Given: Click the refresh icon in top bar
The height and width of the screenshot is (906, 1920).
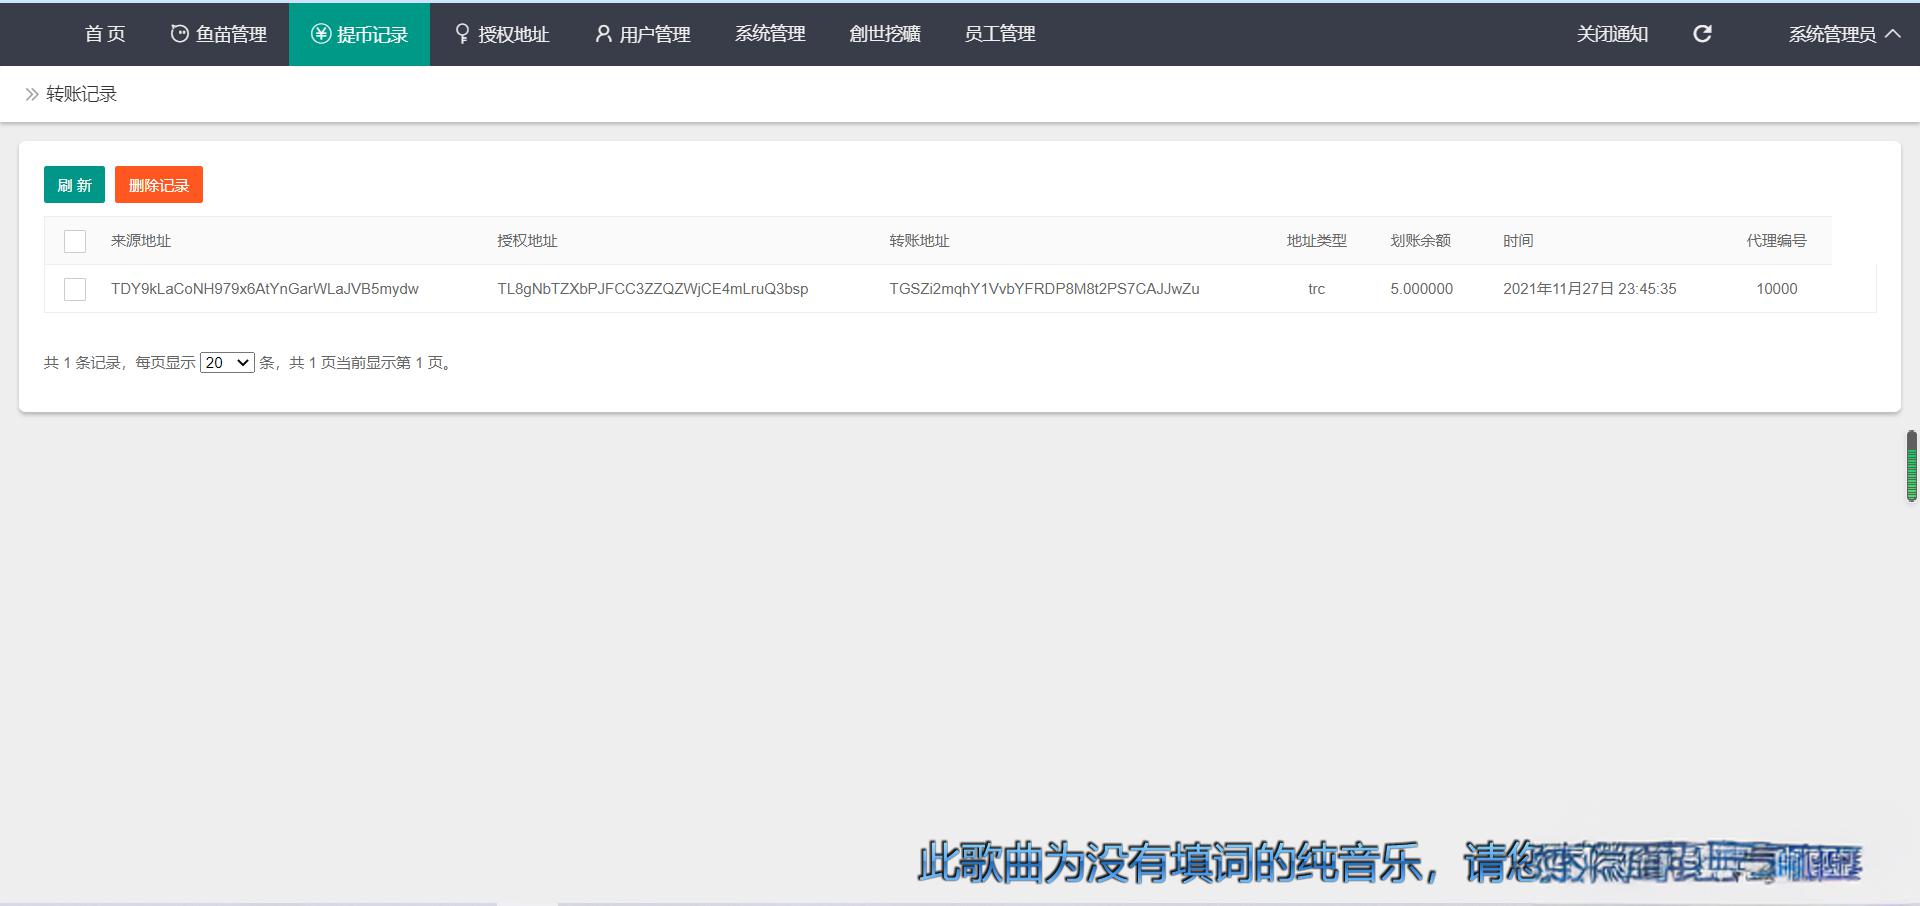Looking at the screenshot, I should [x=1702, y=34].
